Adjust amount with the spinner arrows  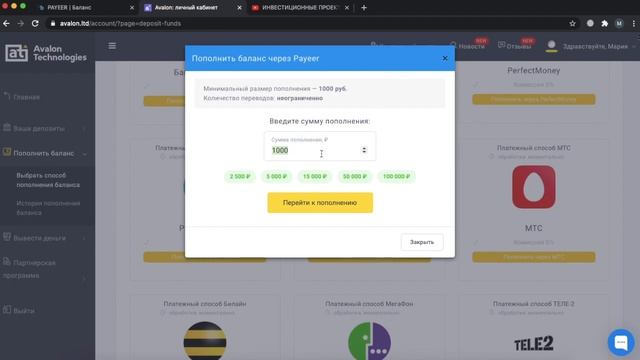(x=364, y=150)
